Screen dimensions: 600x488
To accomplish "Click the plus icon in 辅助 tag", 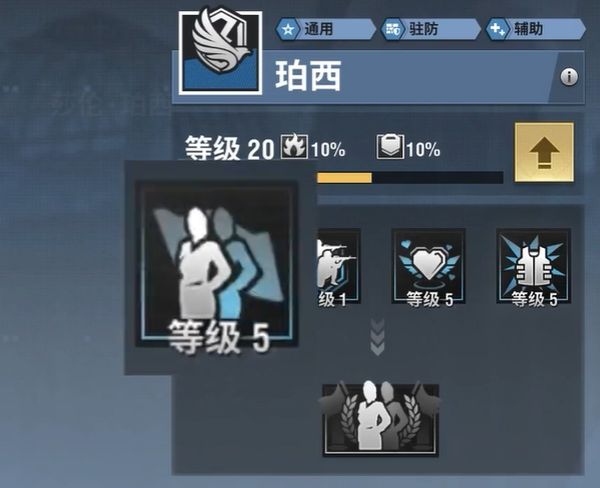I will click(497, 29).
